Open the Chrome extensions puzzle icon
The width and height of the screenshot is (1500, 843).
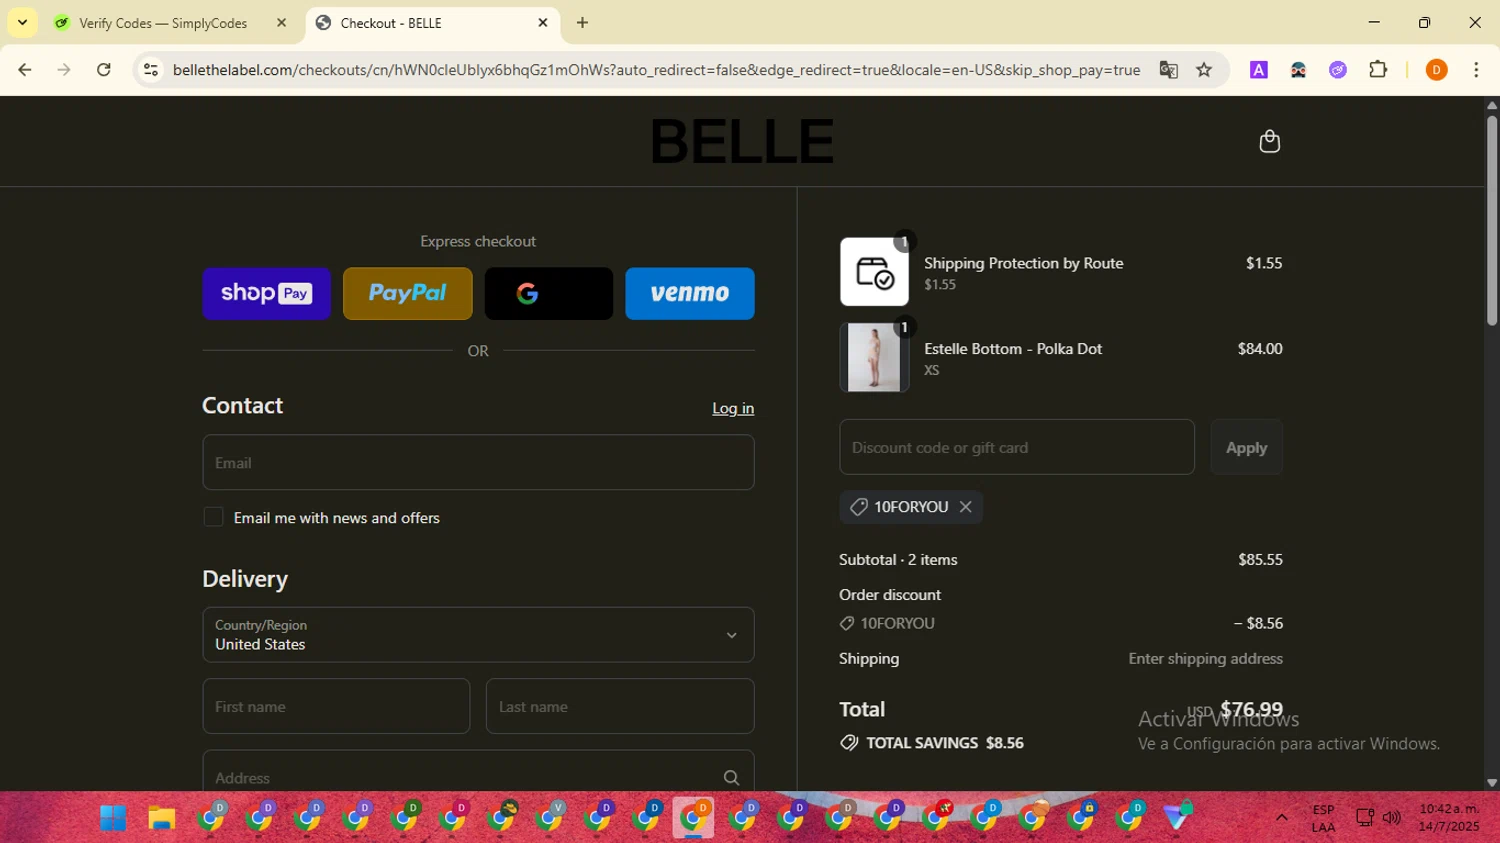pos(1378,70)
